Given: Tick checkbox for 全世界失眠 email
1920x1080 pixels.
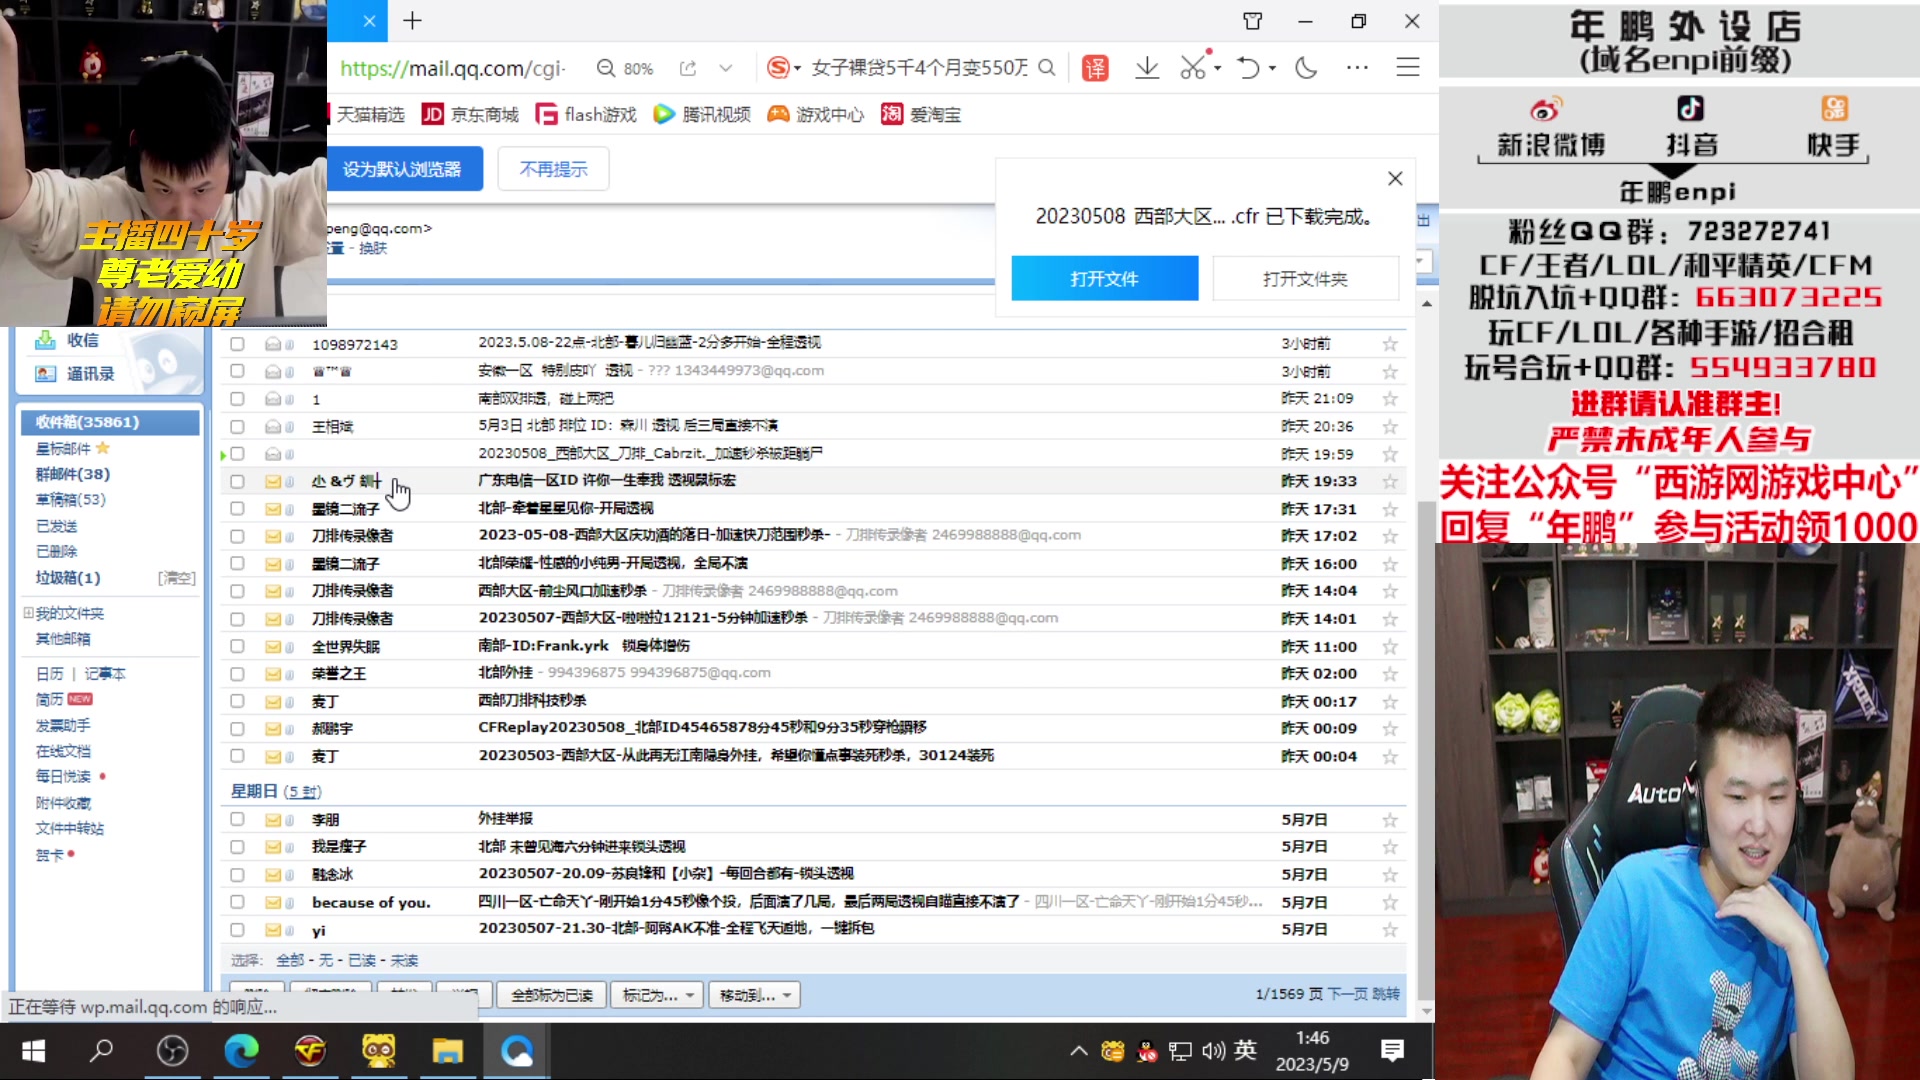Looking at the screenshot, I should (x=237, y=647).
